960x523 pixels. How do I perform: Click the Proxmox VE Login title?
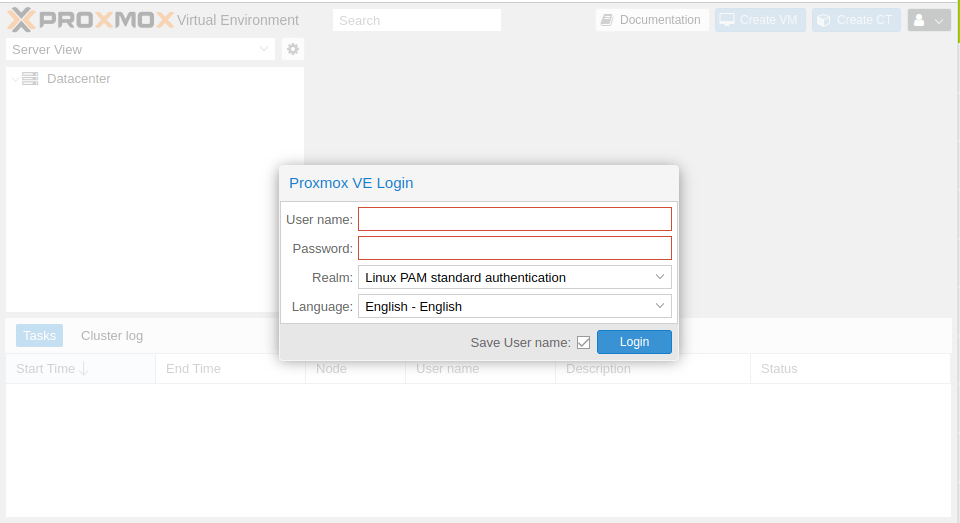coord(351,183)
